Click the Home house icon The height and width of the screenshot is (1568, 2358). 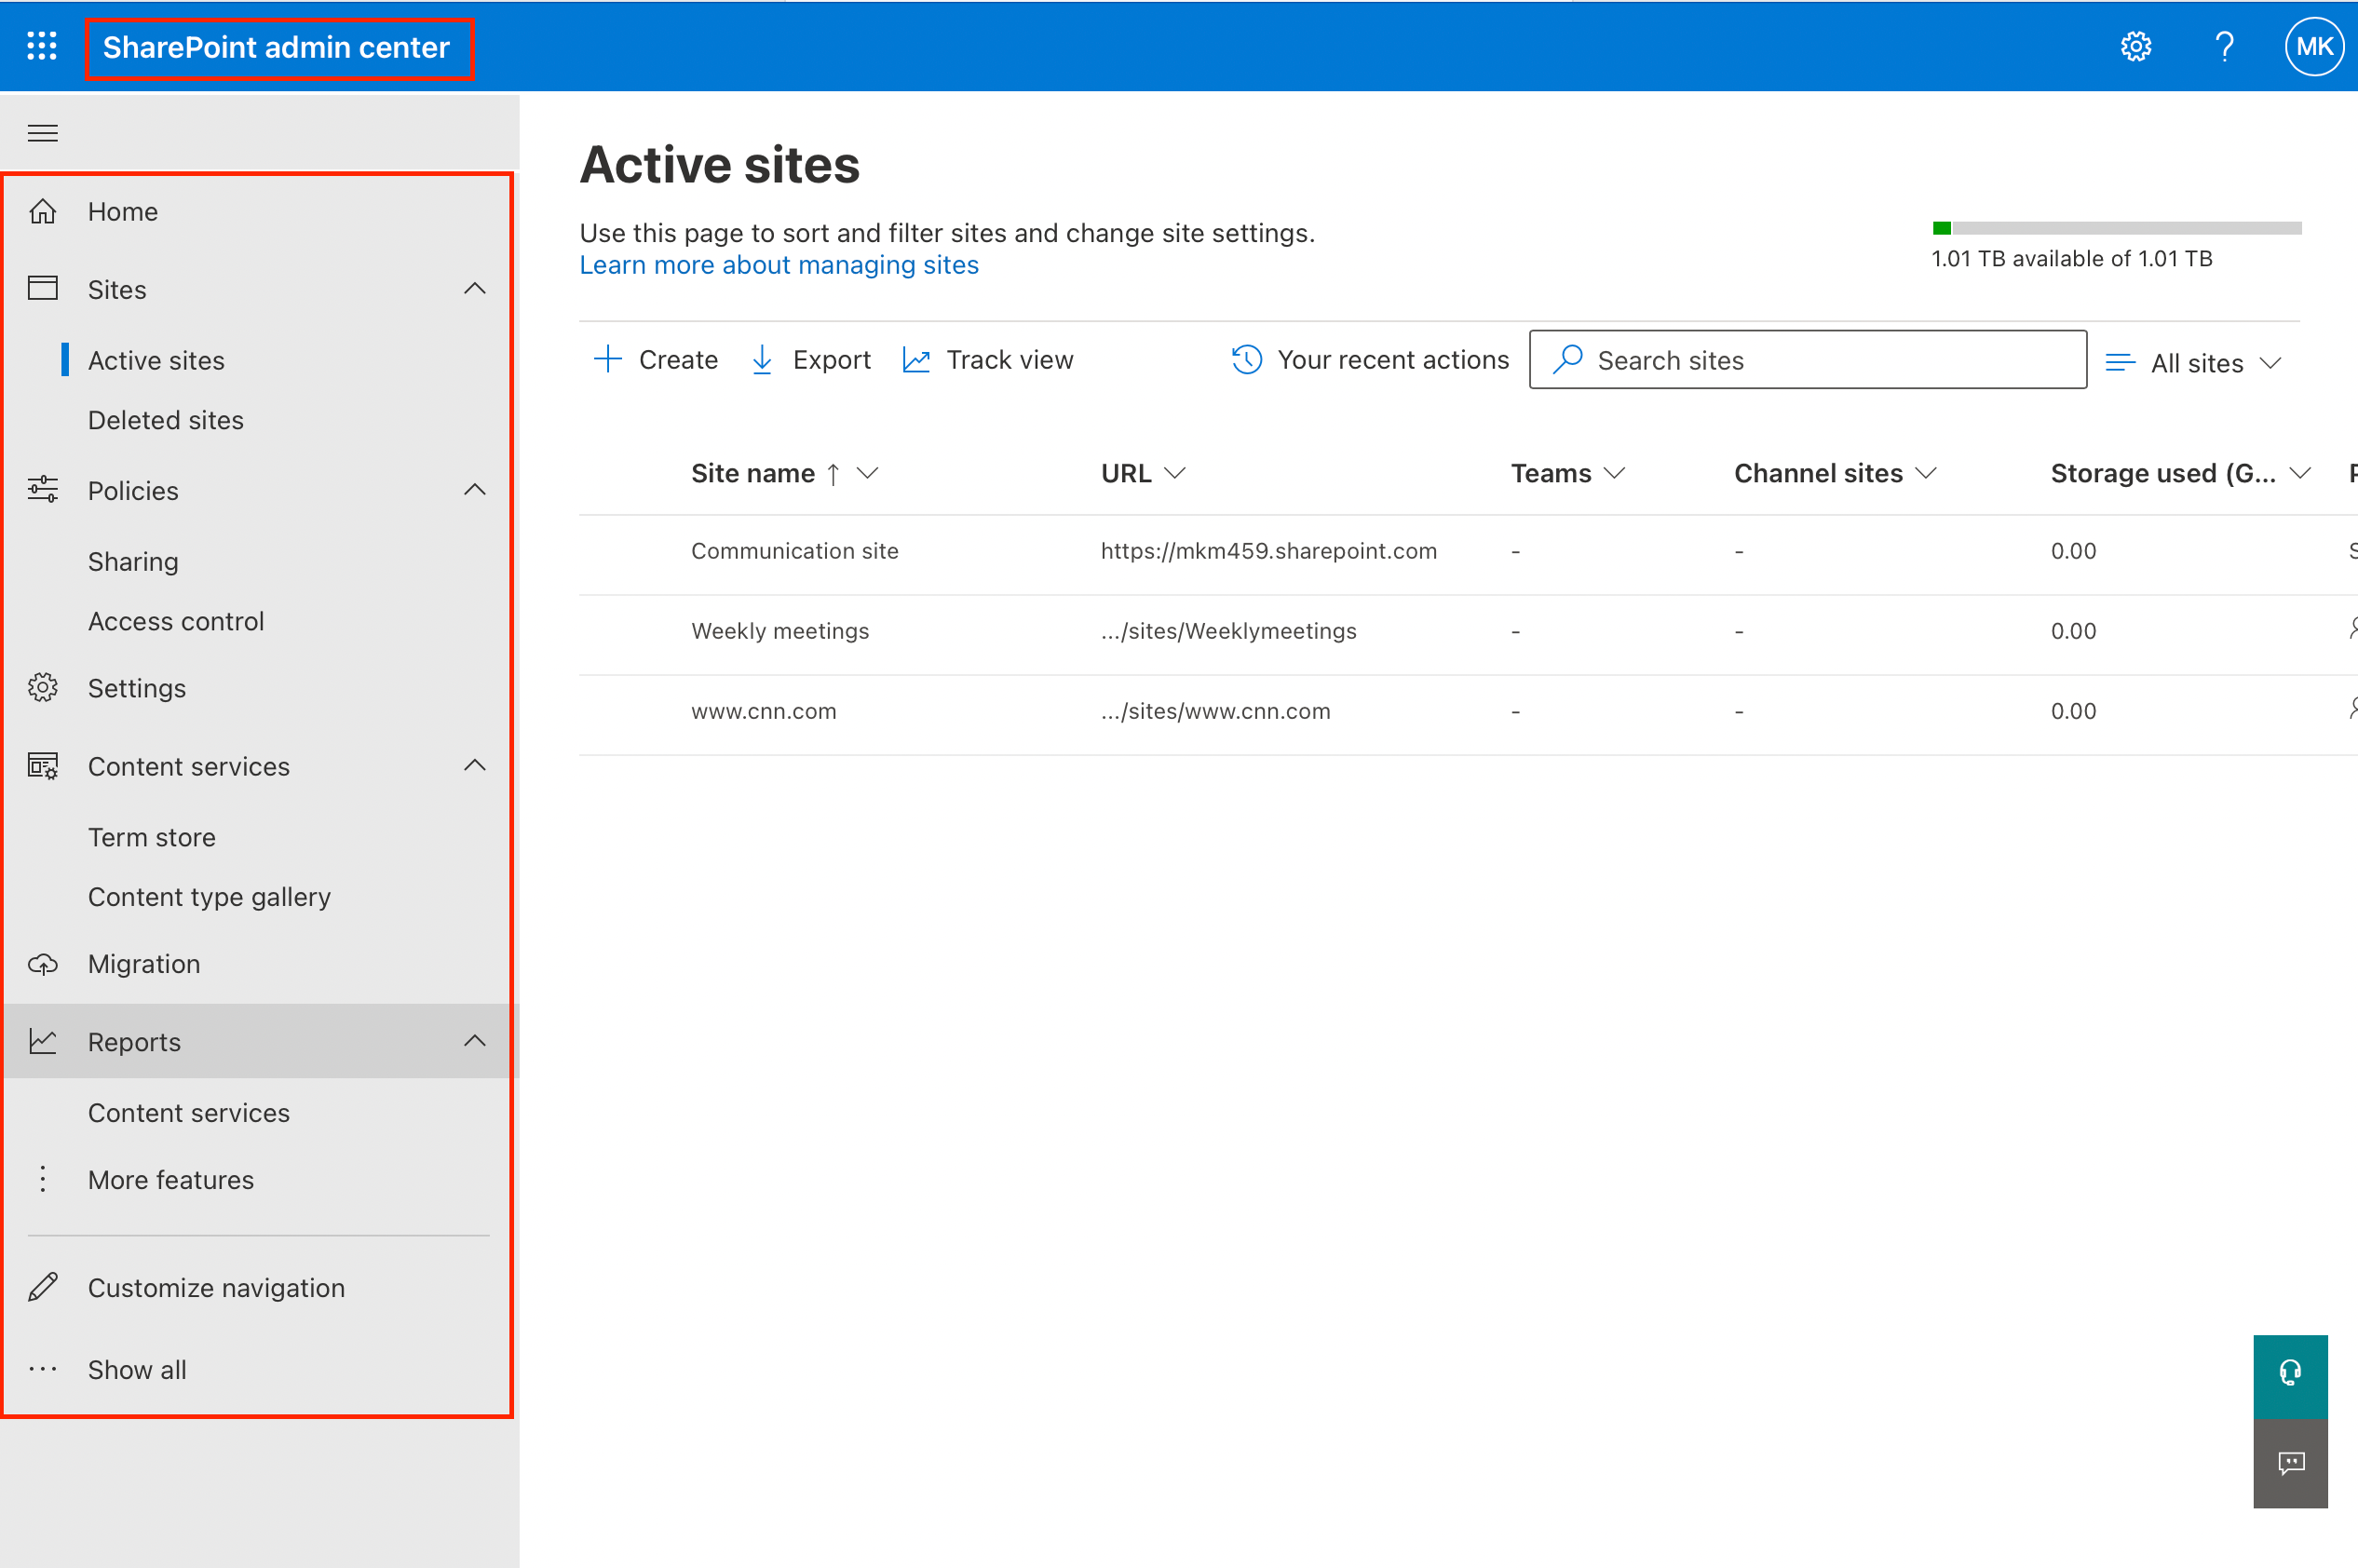(x=42, y=211)
